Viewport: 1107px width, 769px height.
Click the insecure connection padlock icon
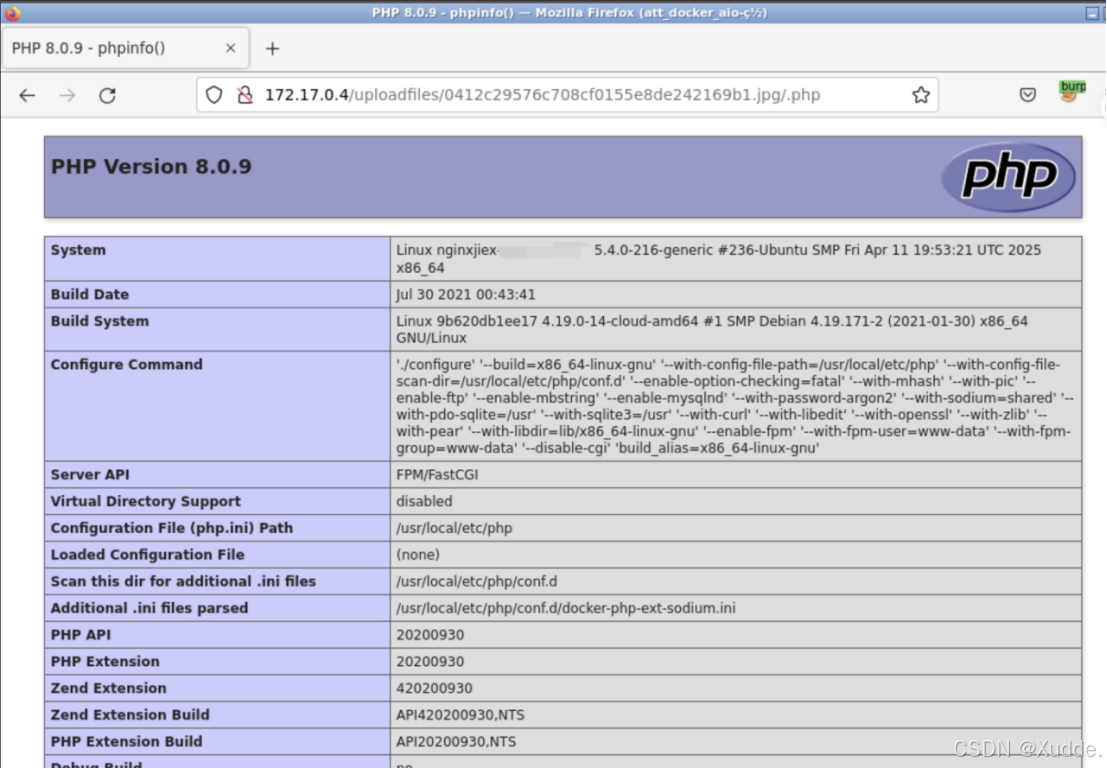click(245, 95)
